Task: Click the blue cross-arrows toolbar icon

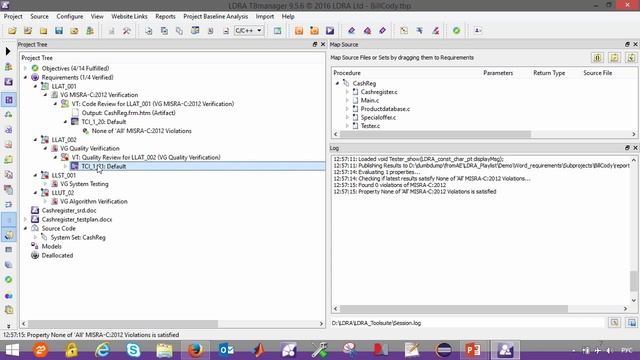Action: pyautogui.click(x=420, y=31)
